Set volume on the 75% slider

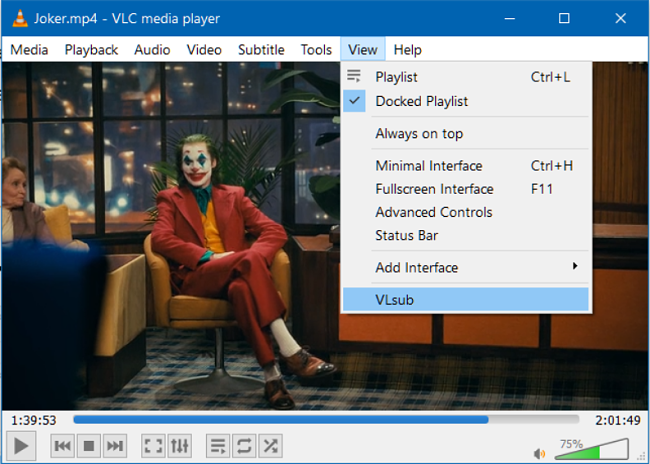(592, 449)
